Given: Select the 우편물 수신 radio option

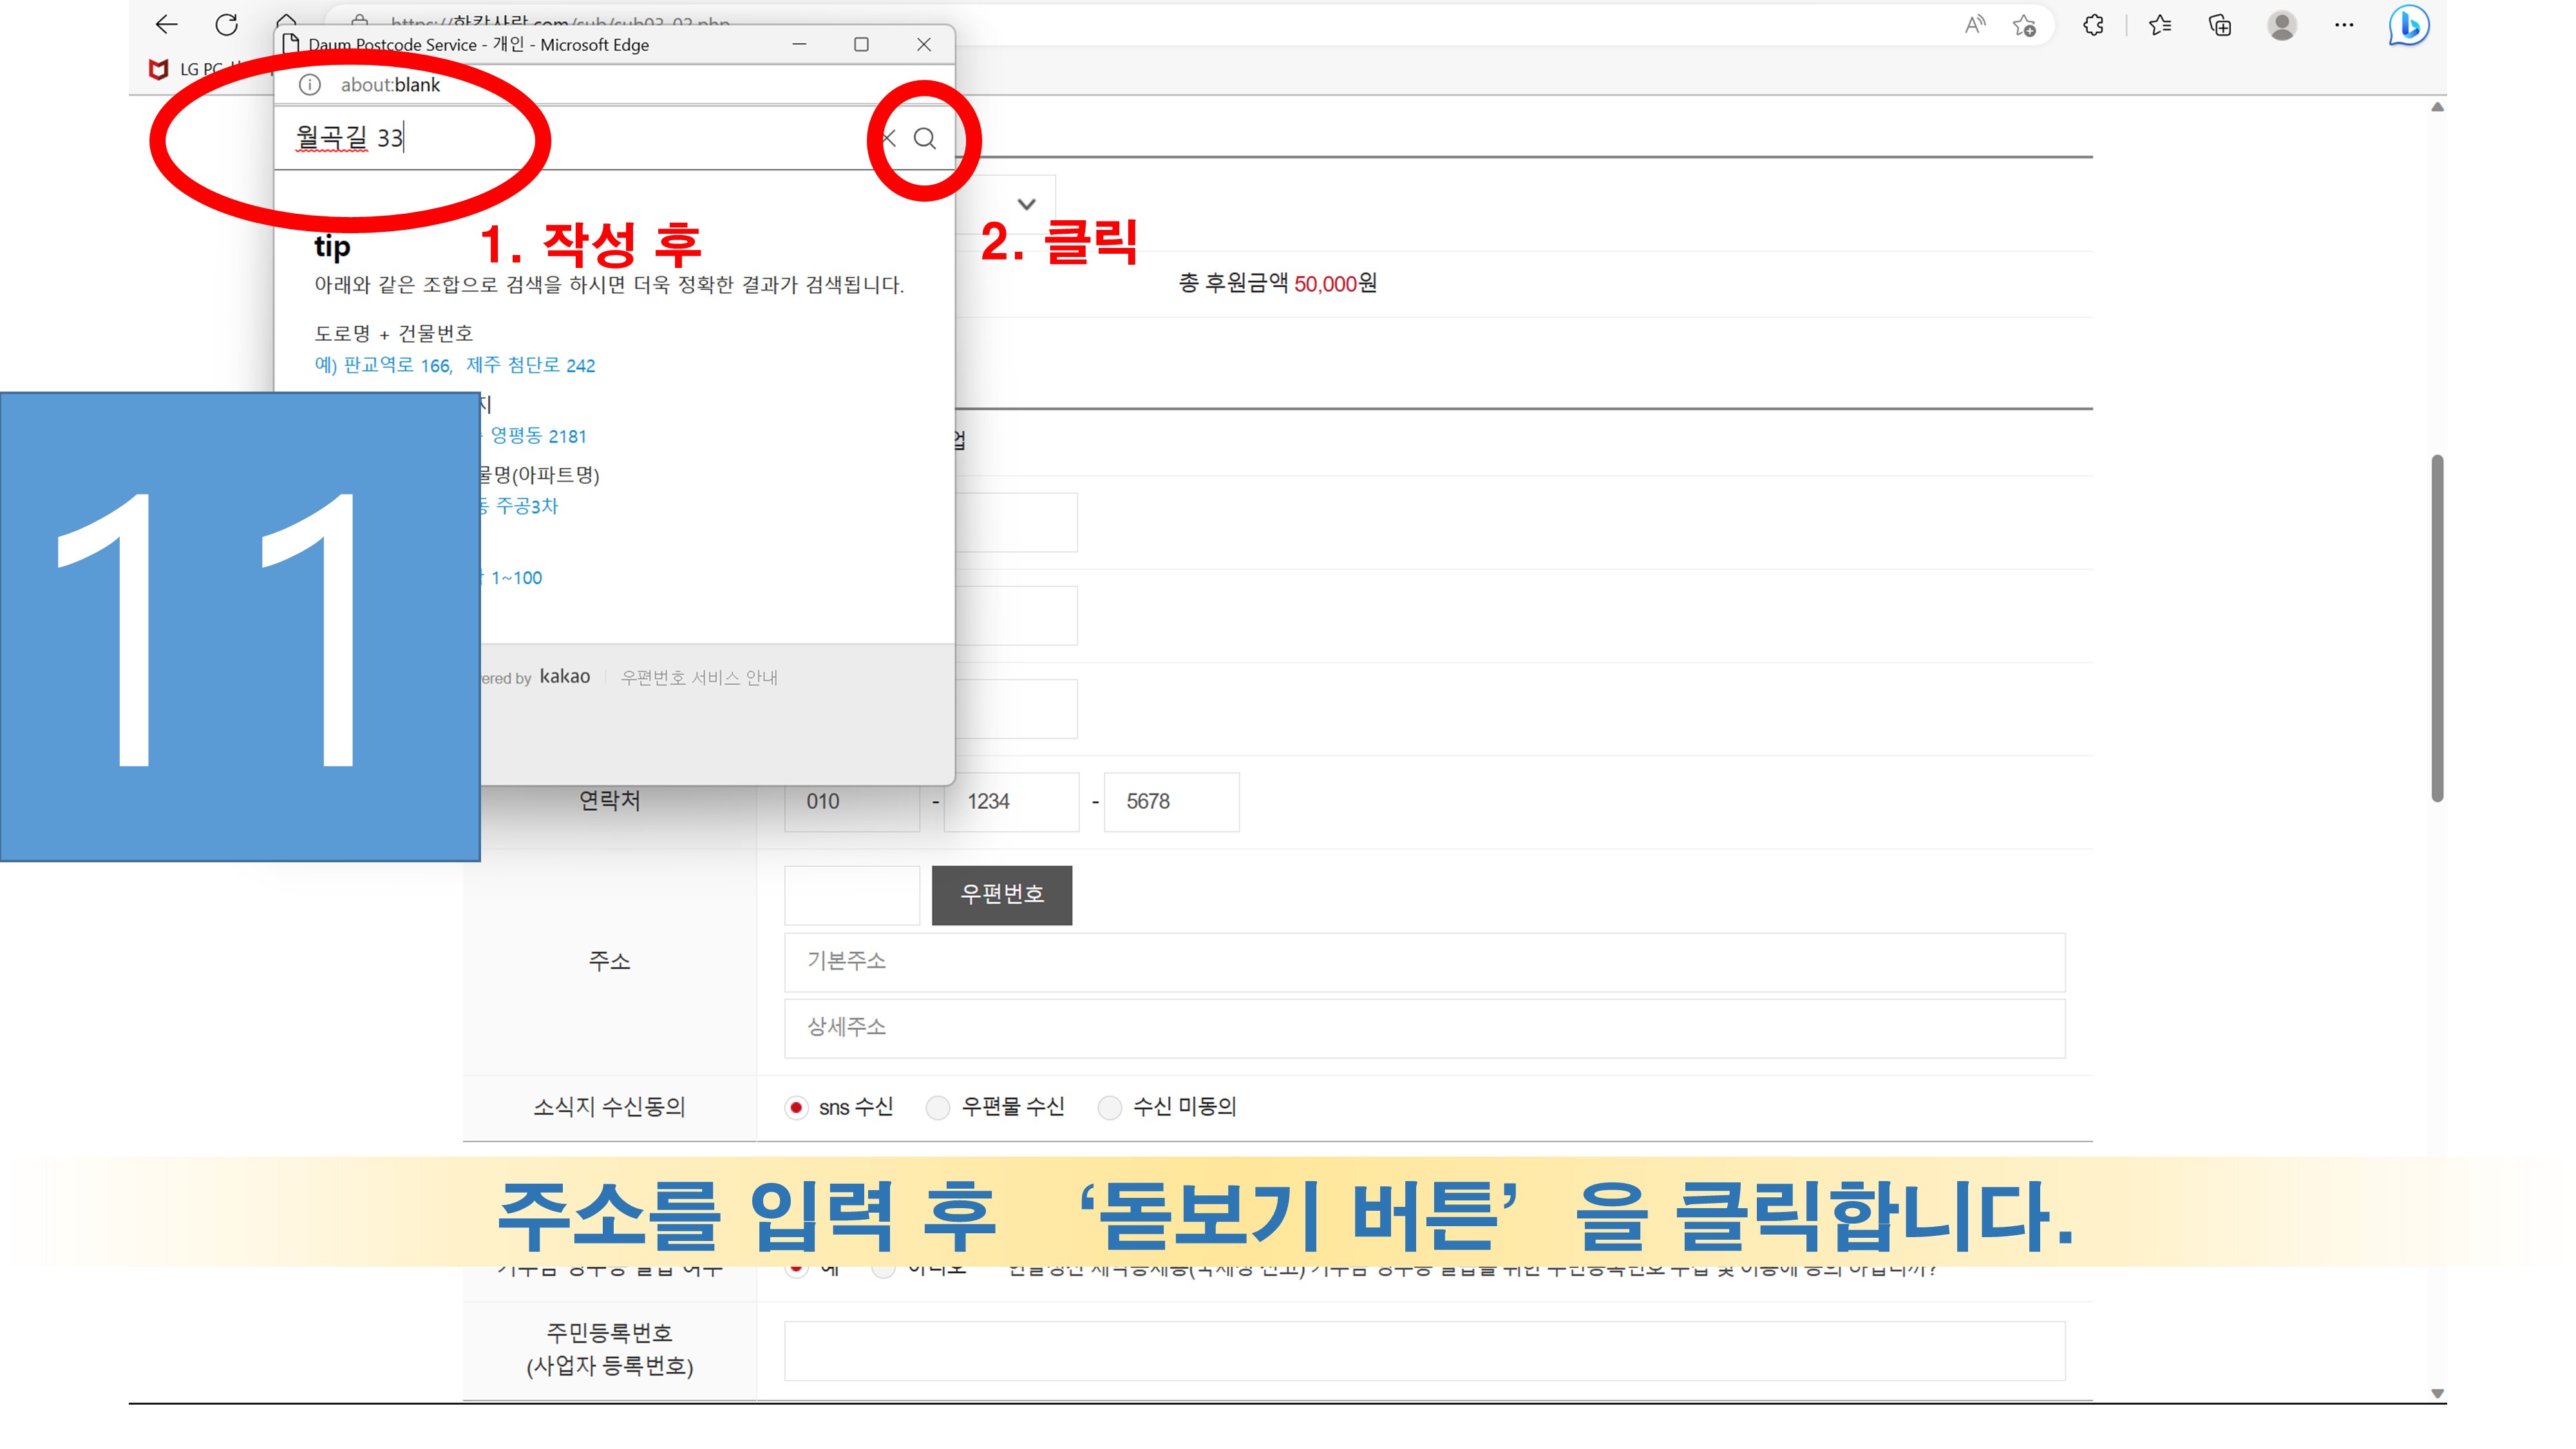Looking at the screenshot, I should point(937,1107).
